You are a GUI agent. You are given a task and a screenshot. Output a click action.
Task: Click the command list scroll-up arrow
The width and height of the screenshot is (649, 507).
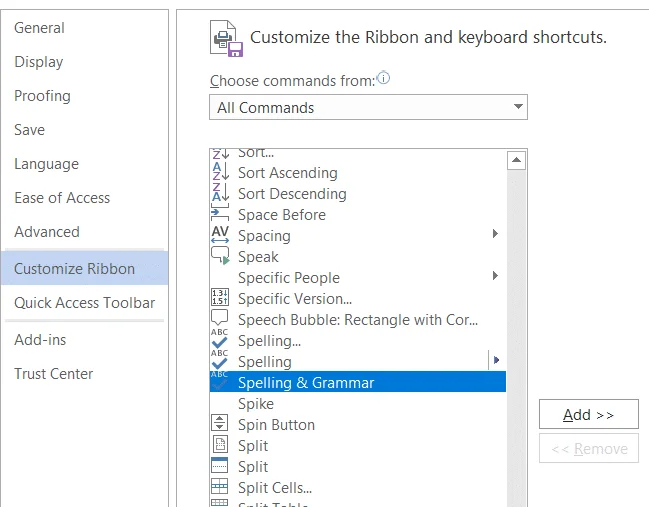click(x=517, y=161)
